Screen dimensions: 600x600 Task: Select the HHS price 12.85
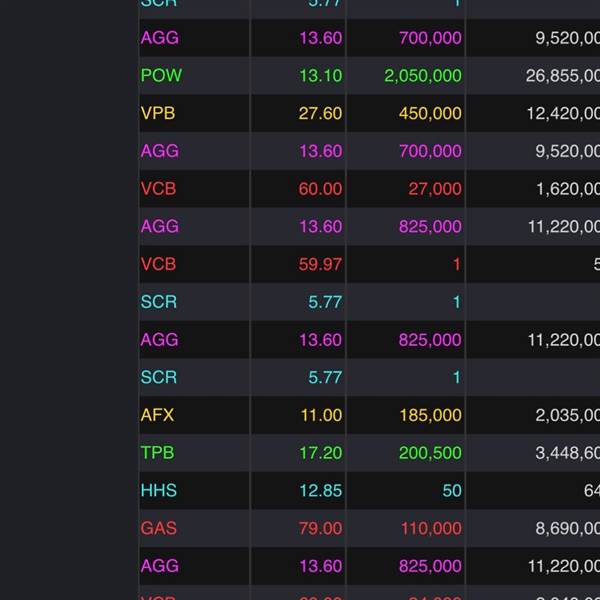pos(320,490)
